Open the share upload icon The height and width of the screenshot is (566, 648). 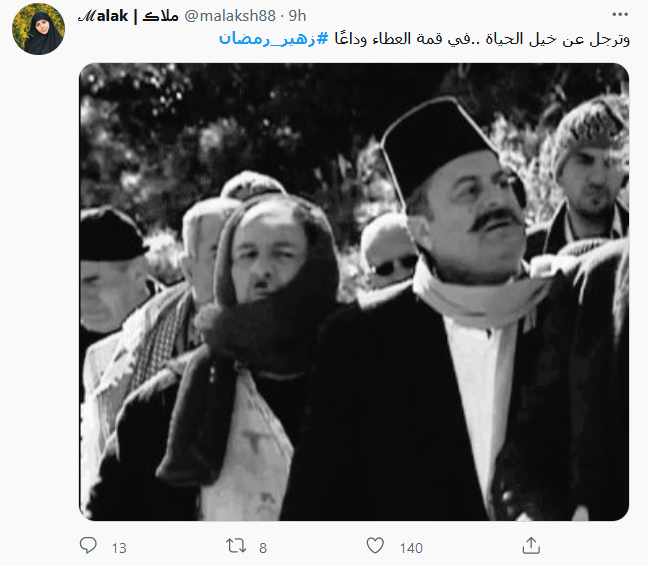tap(531, 545)
